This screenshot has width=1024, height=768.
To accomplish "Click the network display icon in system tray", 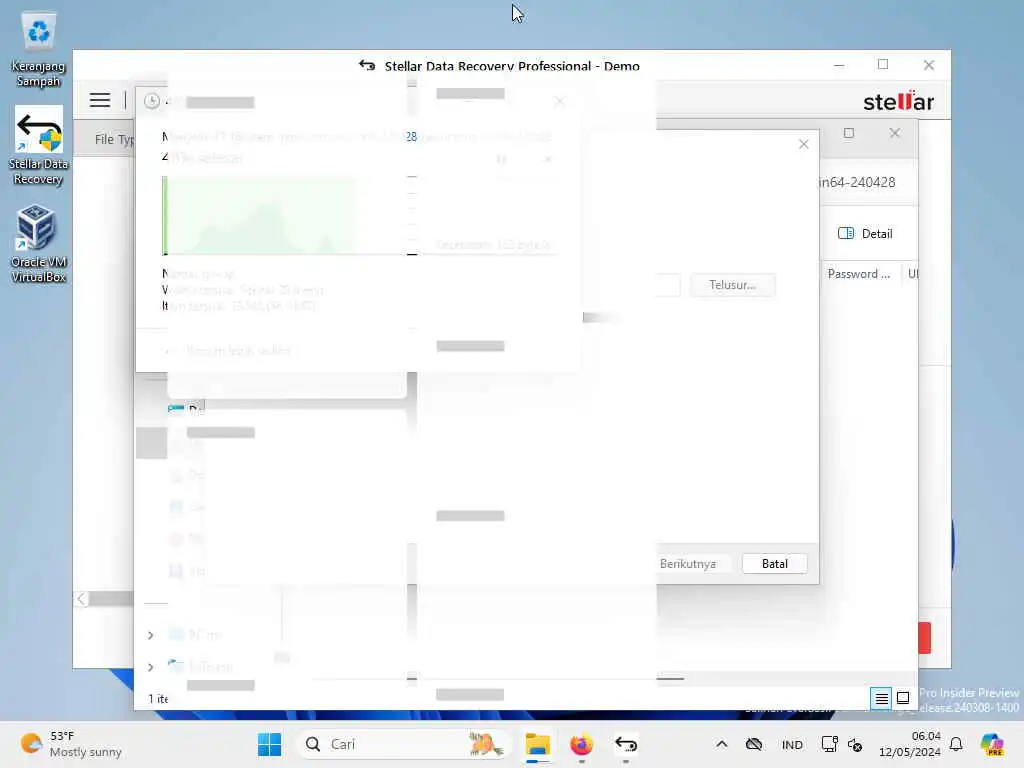I will coord(829,744).
